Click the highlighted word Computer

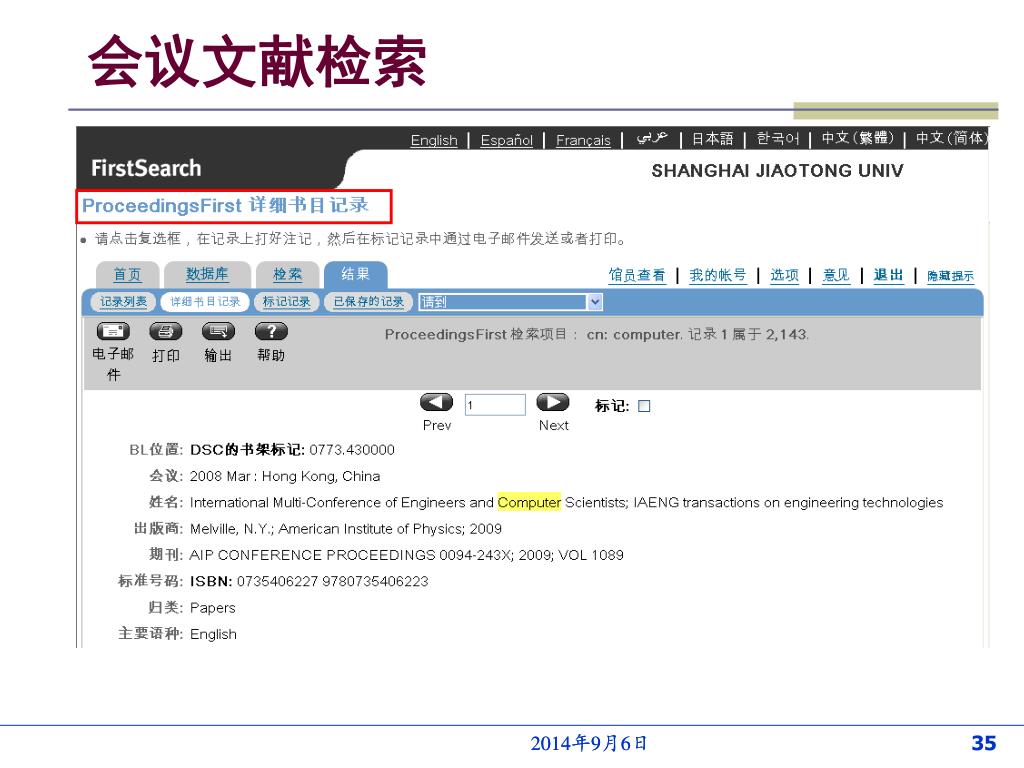point(529,502)
